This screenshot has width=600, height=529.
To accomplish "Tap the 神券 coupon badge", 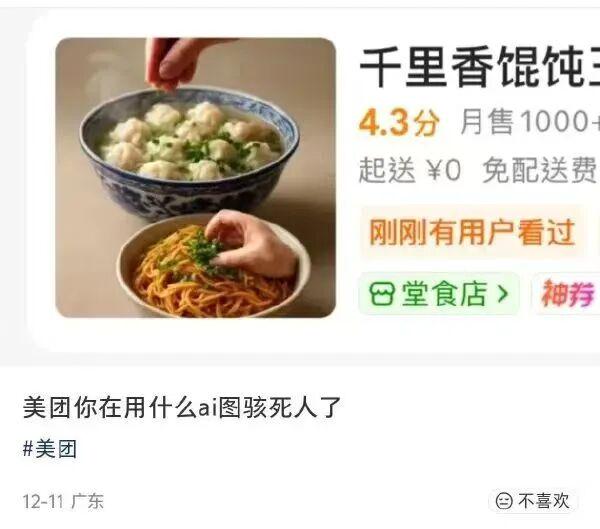I will pyautogui.click(x=568, y=294).
